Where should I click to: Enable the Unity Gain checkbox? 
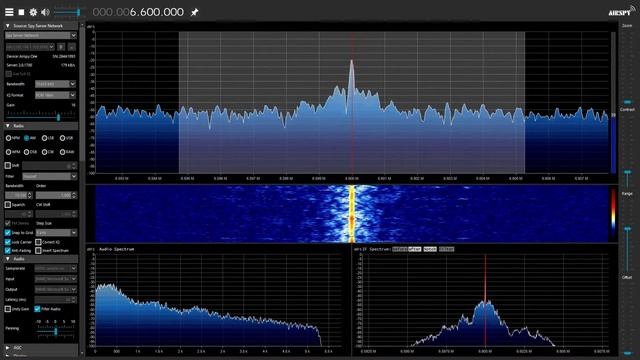8,309
